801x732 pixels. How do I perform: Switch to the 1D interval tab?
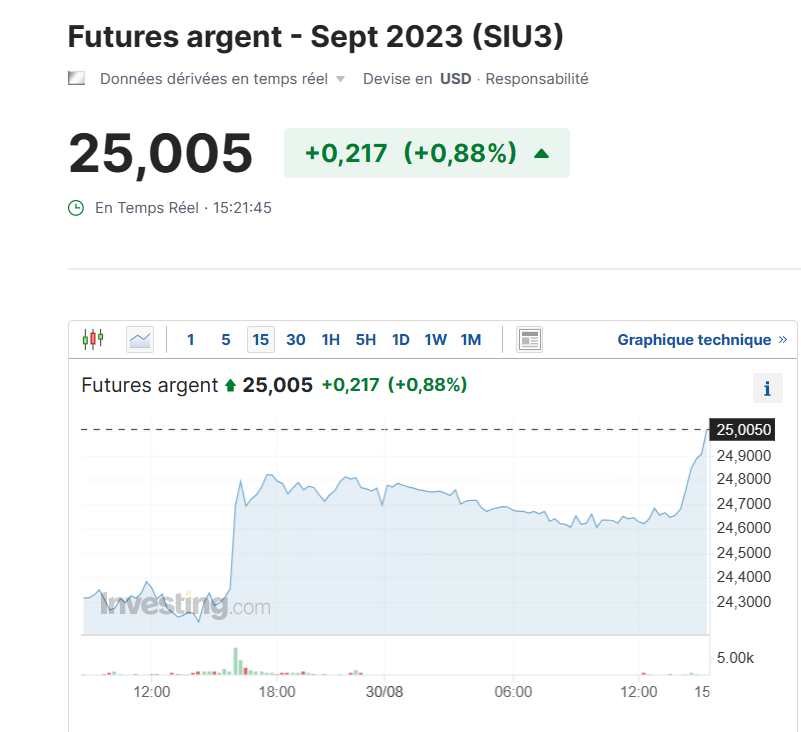click(400, 340)
